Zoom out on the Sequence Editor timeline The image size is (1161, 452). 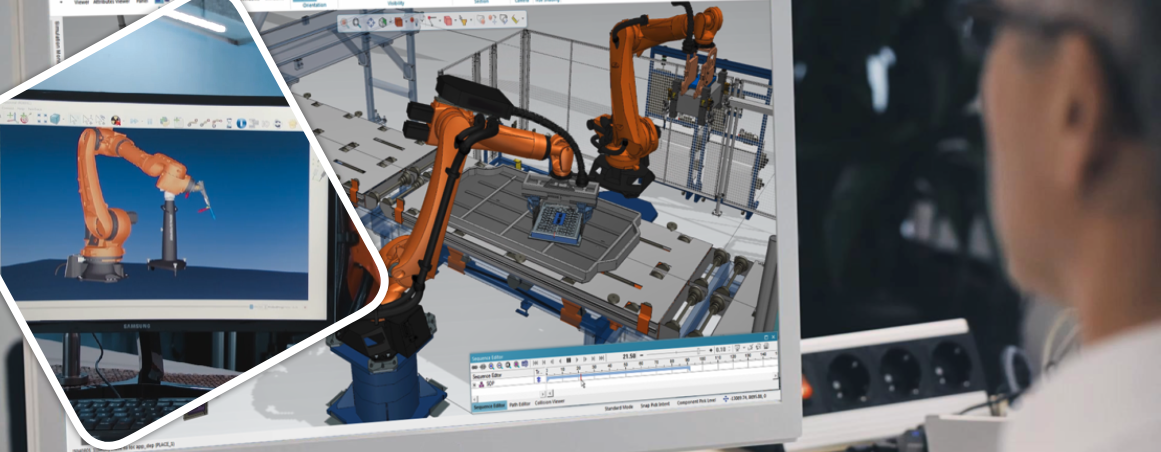500,365
